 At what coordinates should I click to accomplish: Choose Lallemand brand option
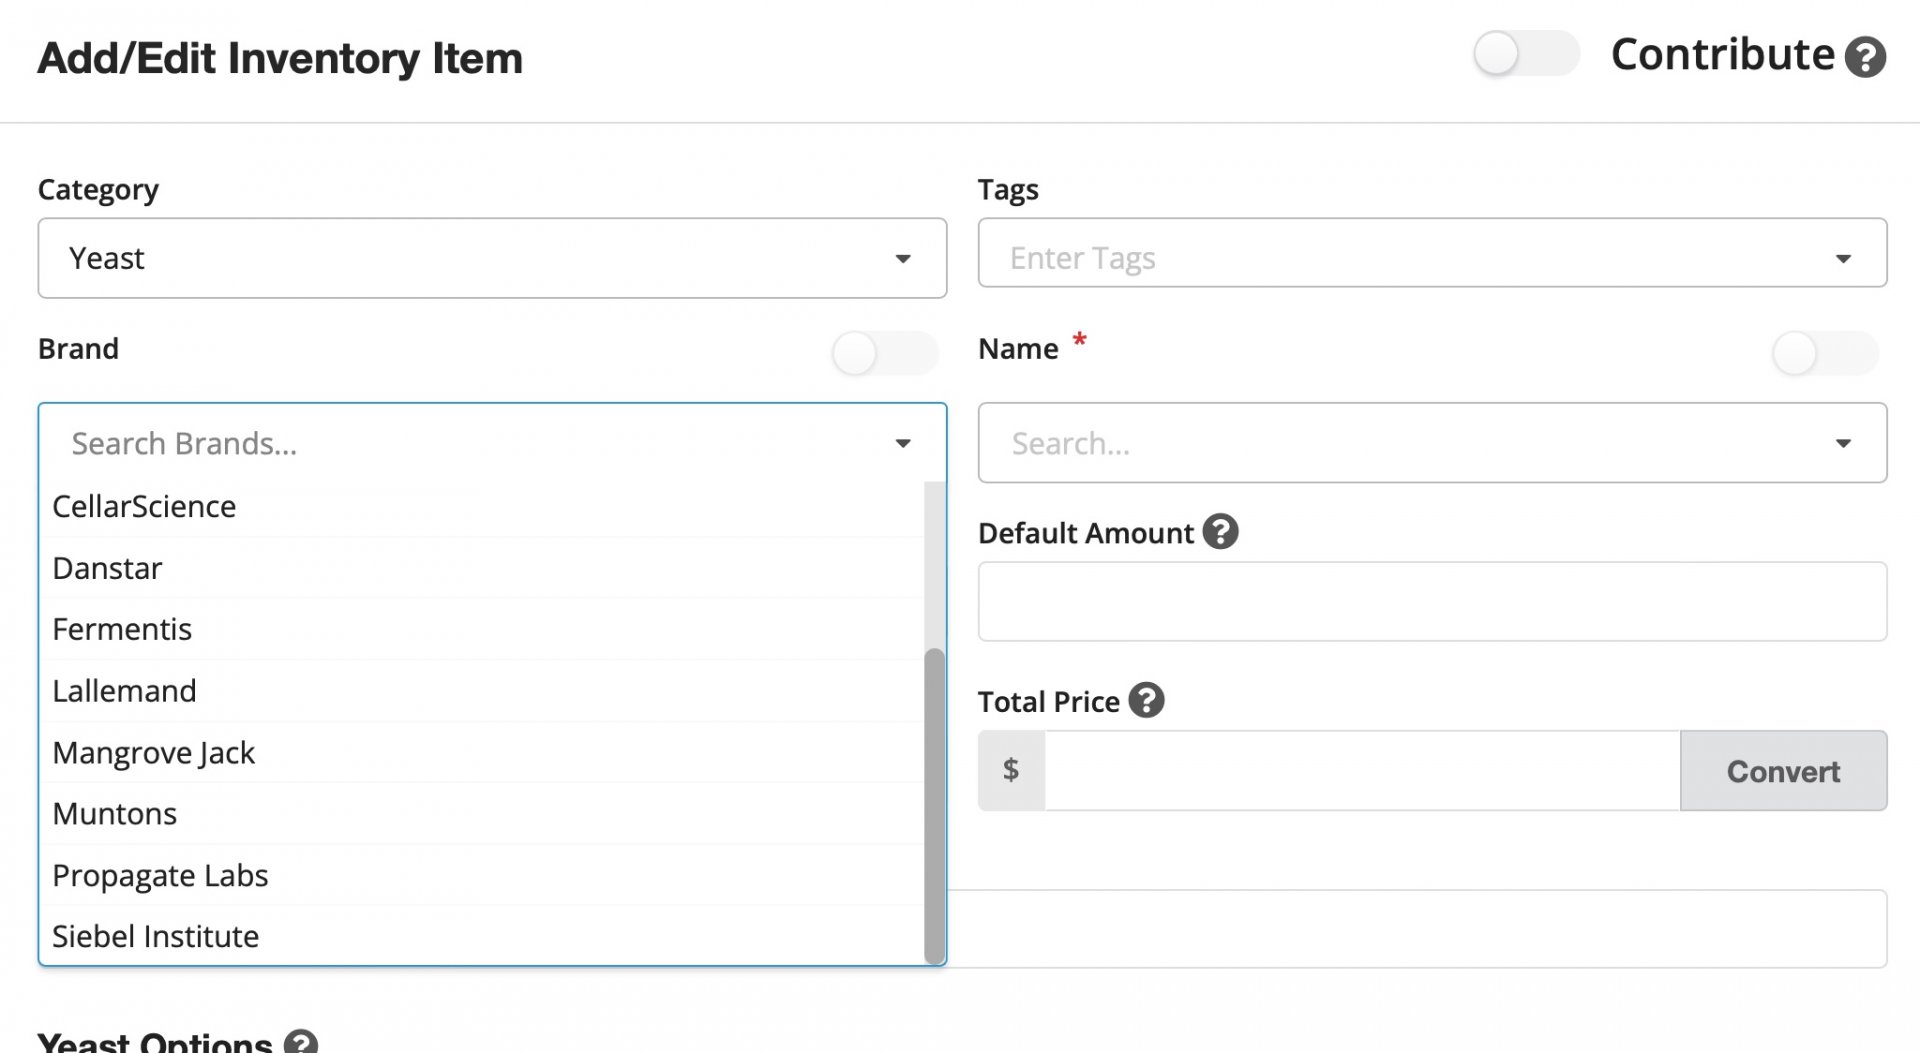pyautogui.click(x=482, y=691)
